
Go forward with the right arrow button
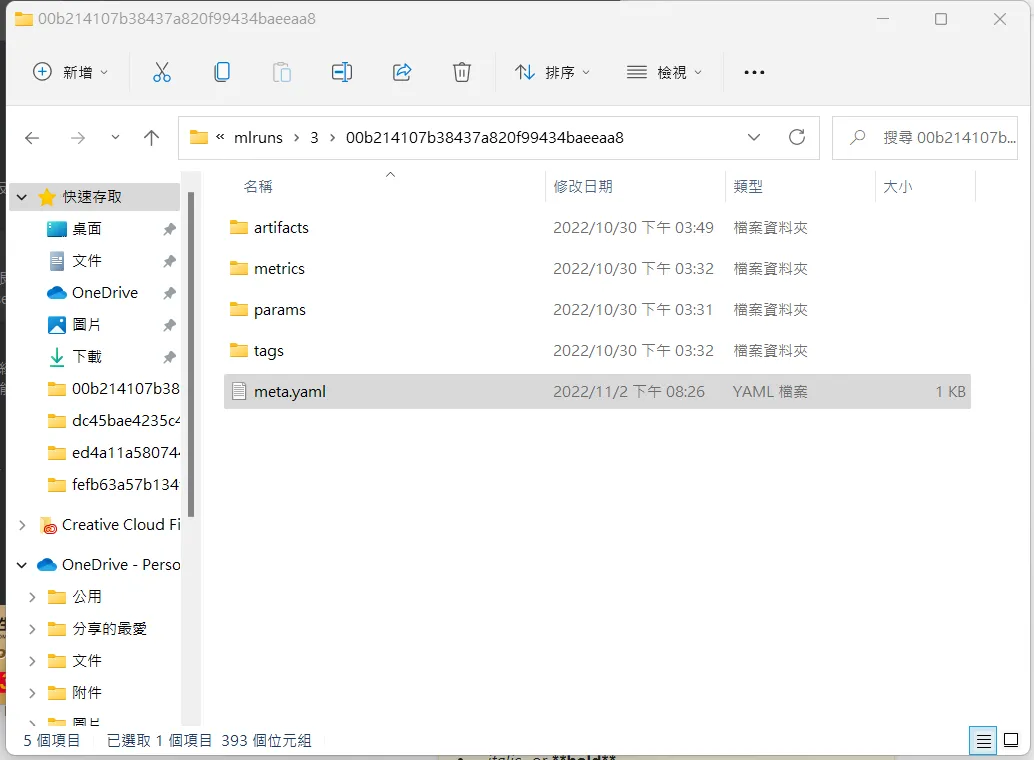(78, 138)
